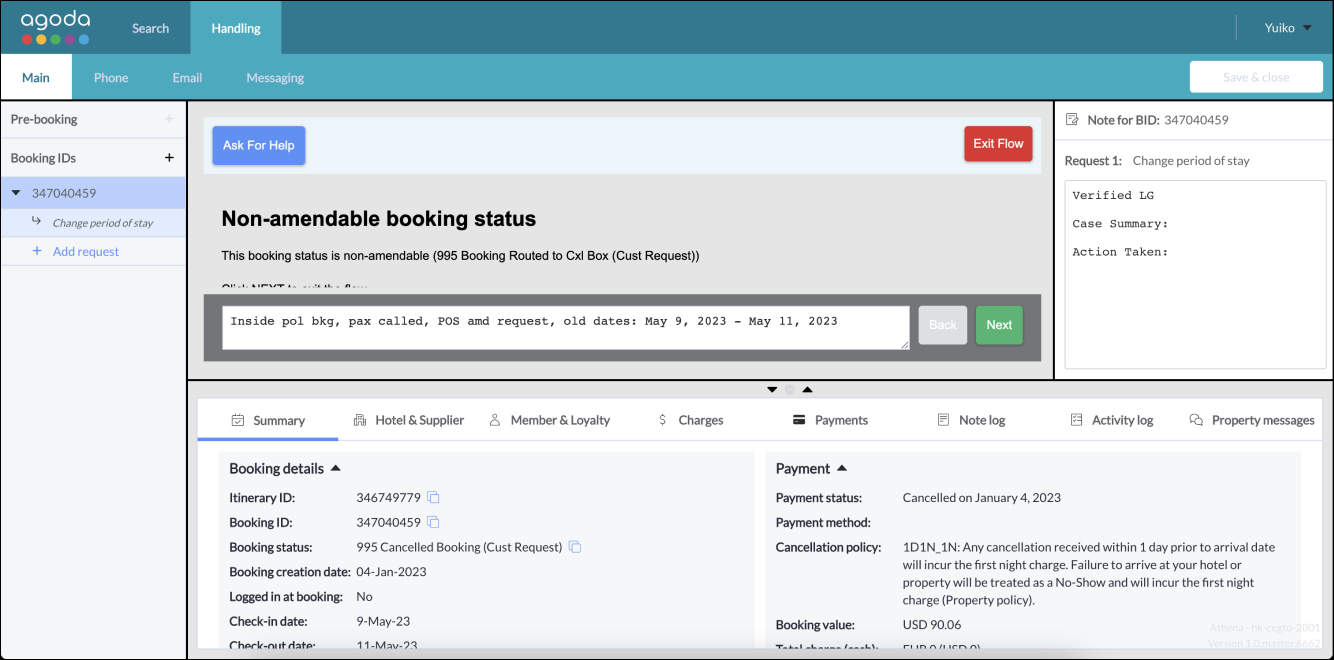
Task: Click the plus icon beside Booking IDs
Action: (169, 158)
